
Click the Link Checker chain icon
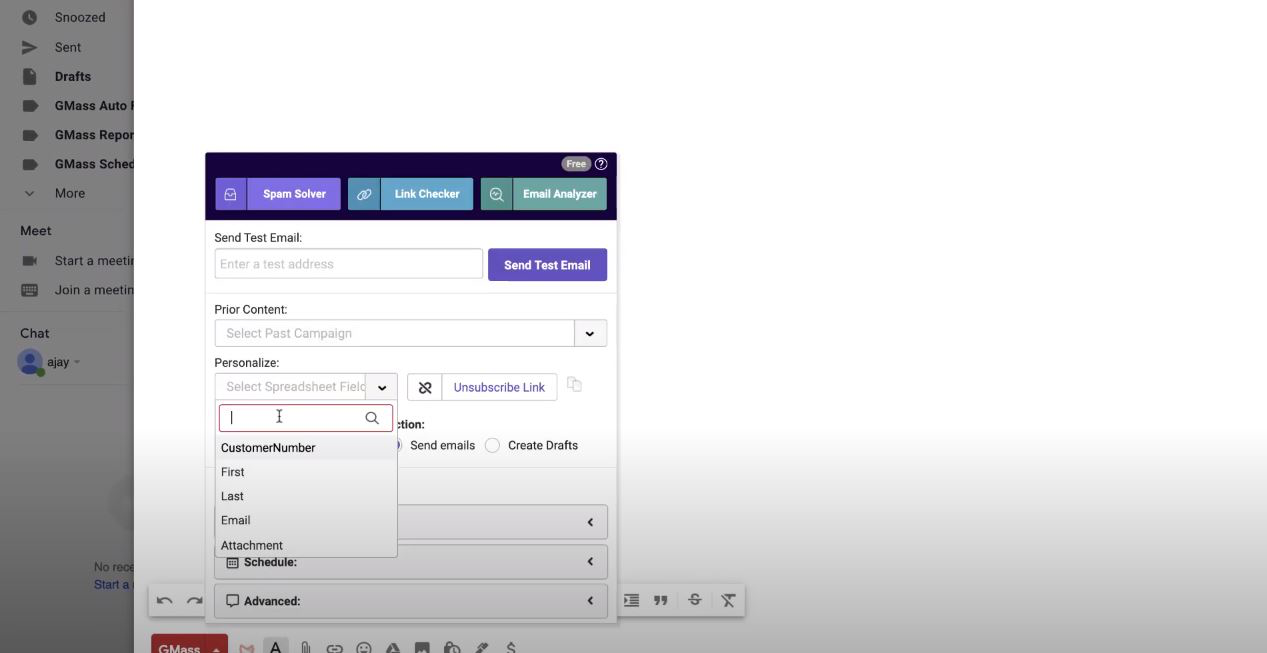click(x=364, y=194)
